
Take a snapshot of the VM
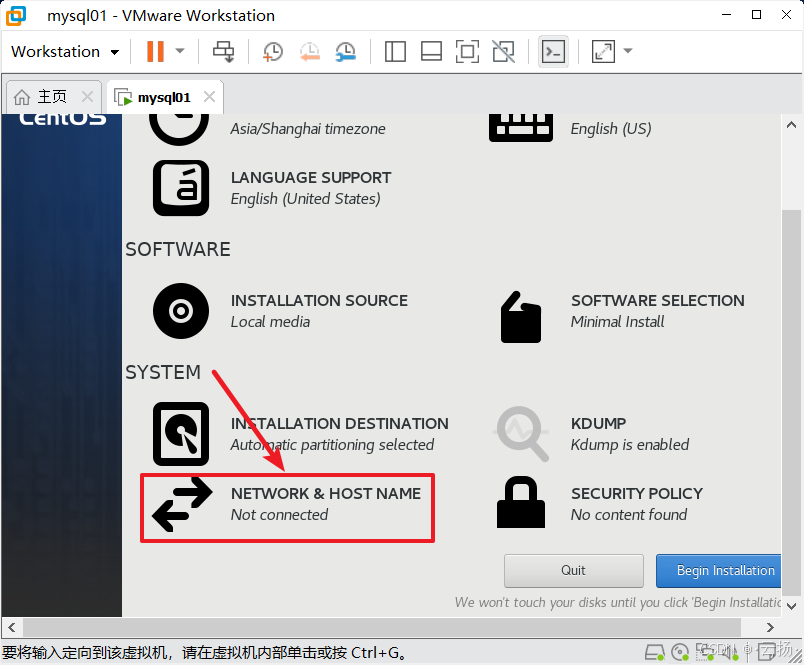[x=273, y=51]
